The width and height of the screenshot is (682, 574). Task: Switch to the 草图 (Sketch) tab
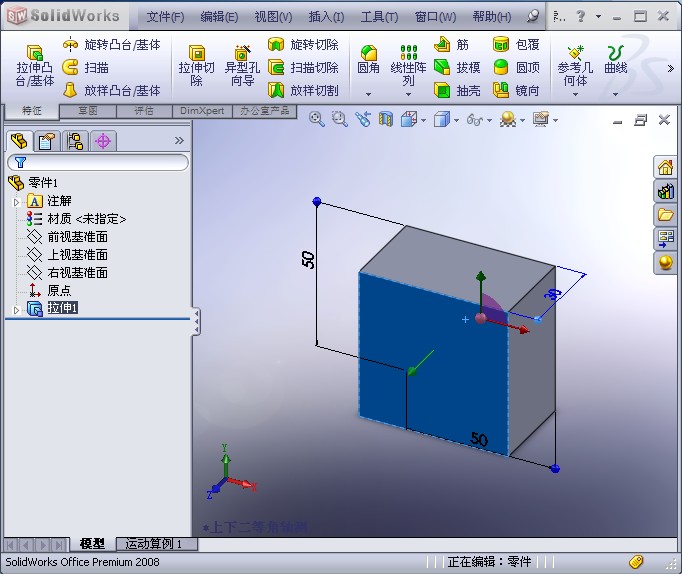(88, 111)
